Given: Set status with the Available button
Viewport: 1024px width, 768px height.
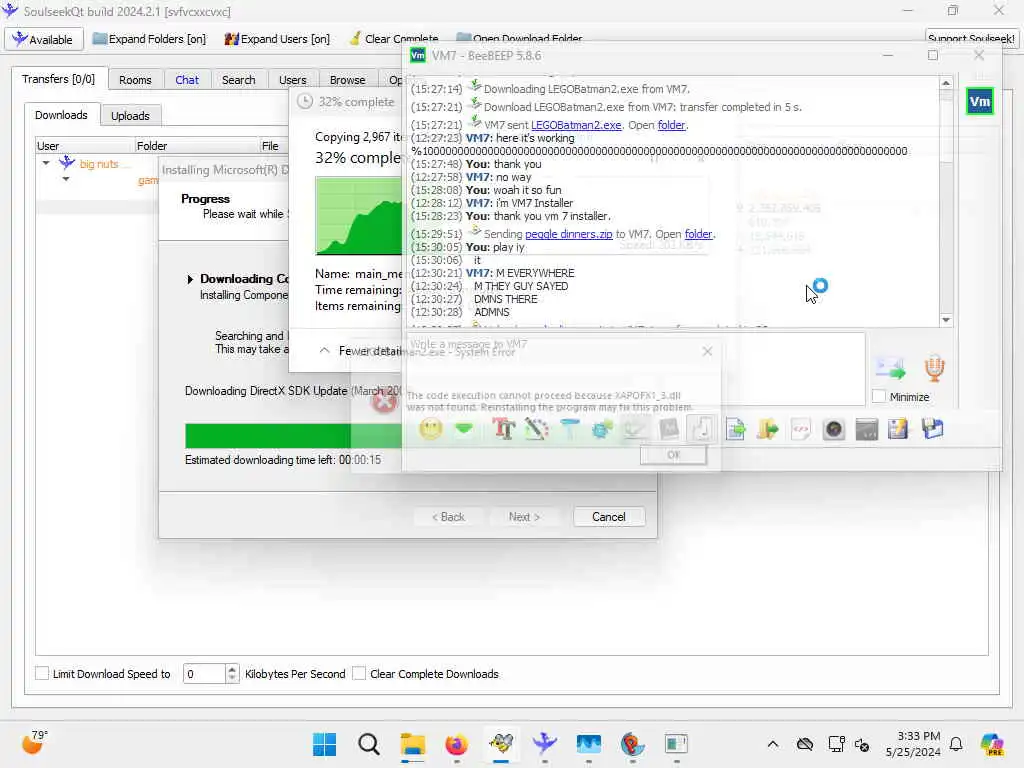Looking at the screenshot, I should coord(44,39).
